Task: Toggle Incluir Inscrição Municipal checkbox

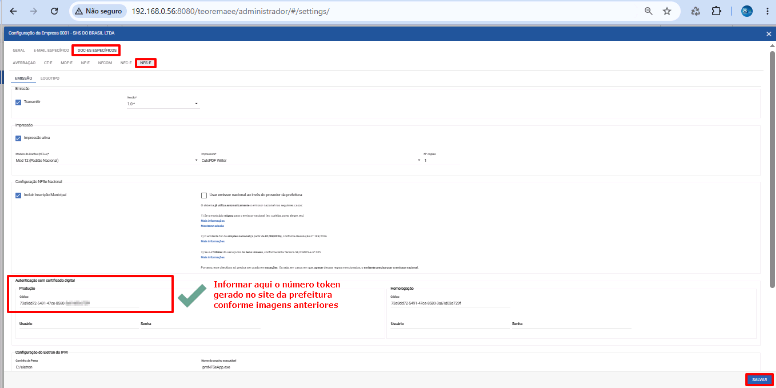Action: click(x=18, y=195)
